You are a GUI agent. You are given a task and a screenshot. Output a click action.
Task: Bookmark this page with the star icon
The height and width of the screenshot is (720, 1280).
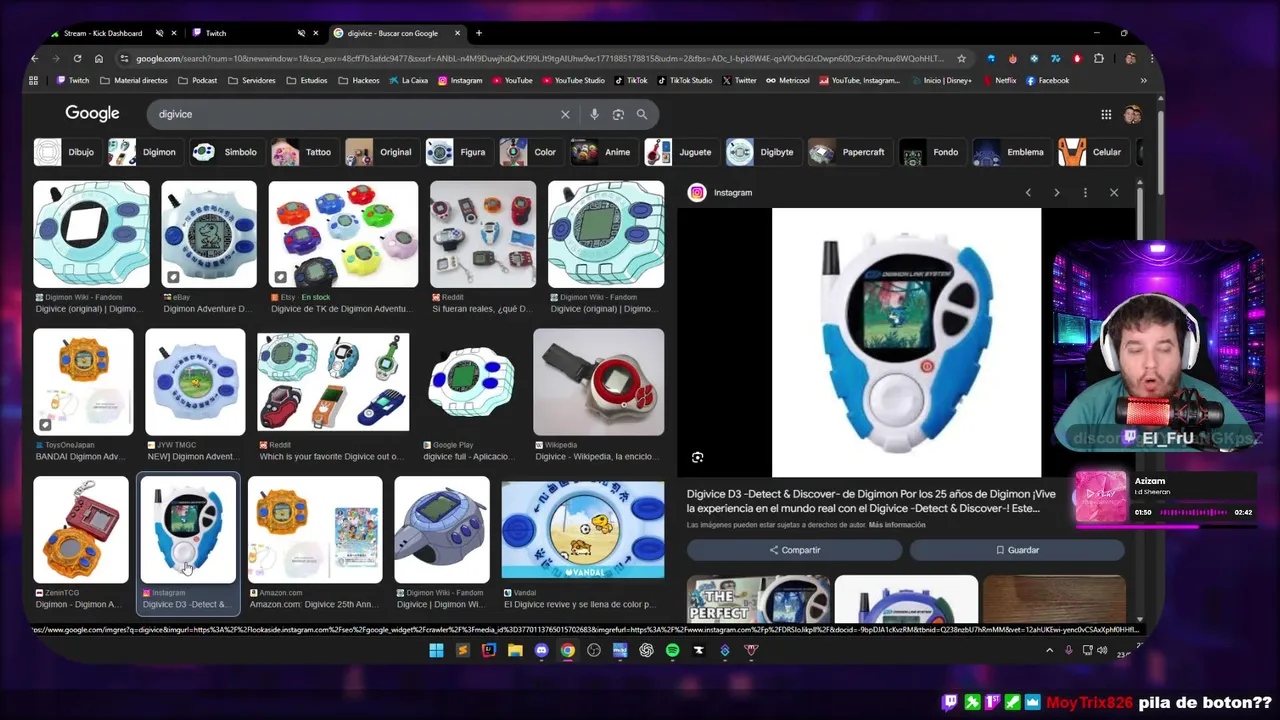[961, 58]
